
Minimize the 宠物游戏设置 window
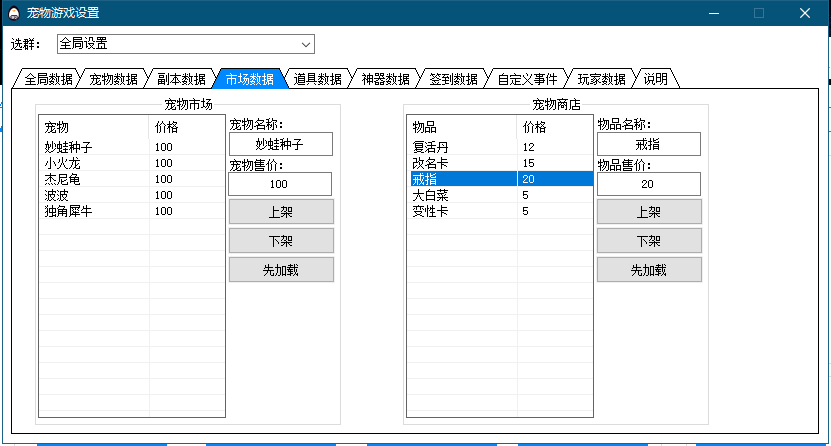coord(714,13)
